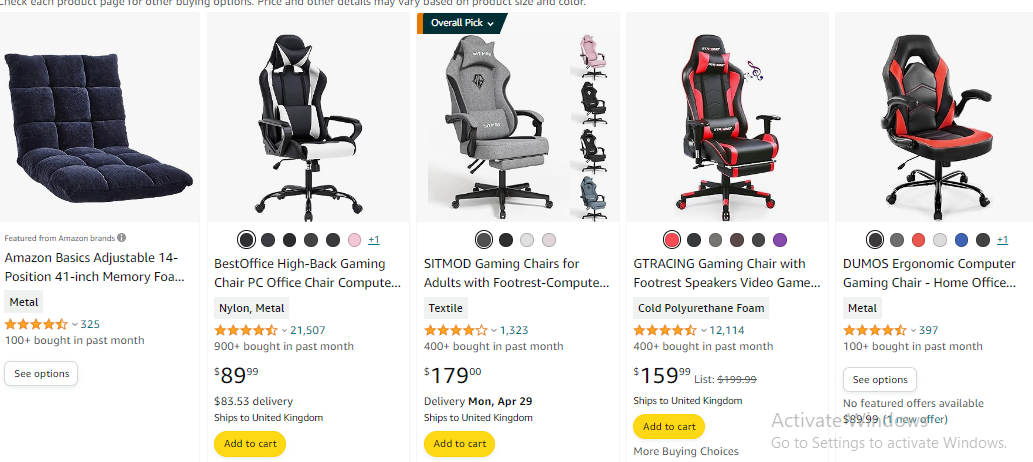Viewport: 1033px width, 462px height.
Task: Expand the rating chevron for DUMOS chair
Action: tap(913, 330)
